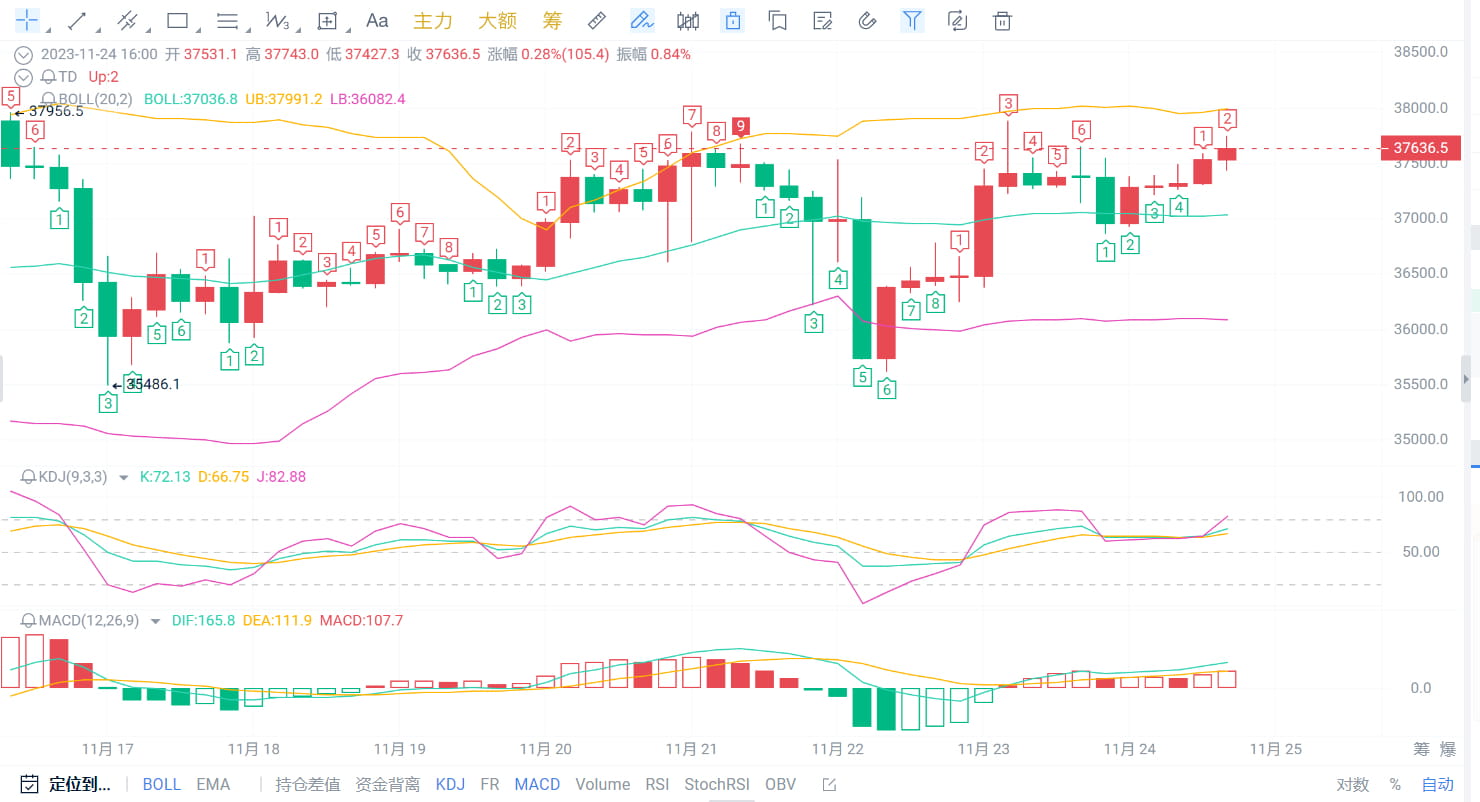Click the trash icon to remove drawings
Viewport: 1480px width, 802px height.
pos(1002,20)
